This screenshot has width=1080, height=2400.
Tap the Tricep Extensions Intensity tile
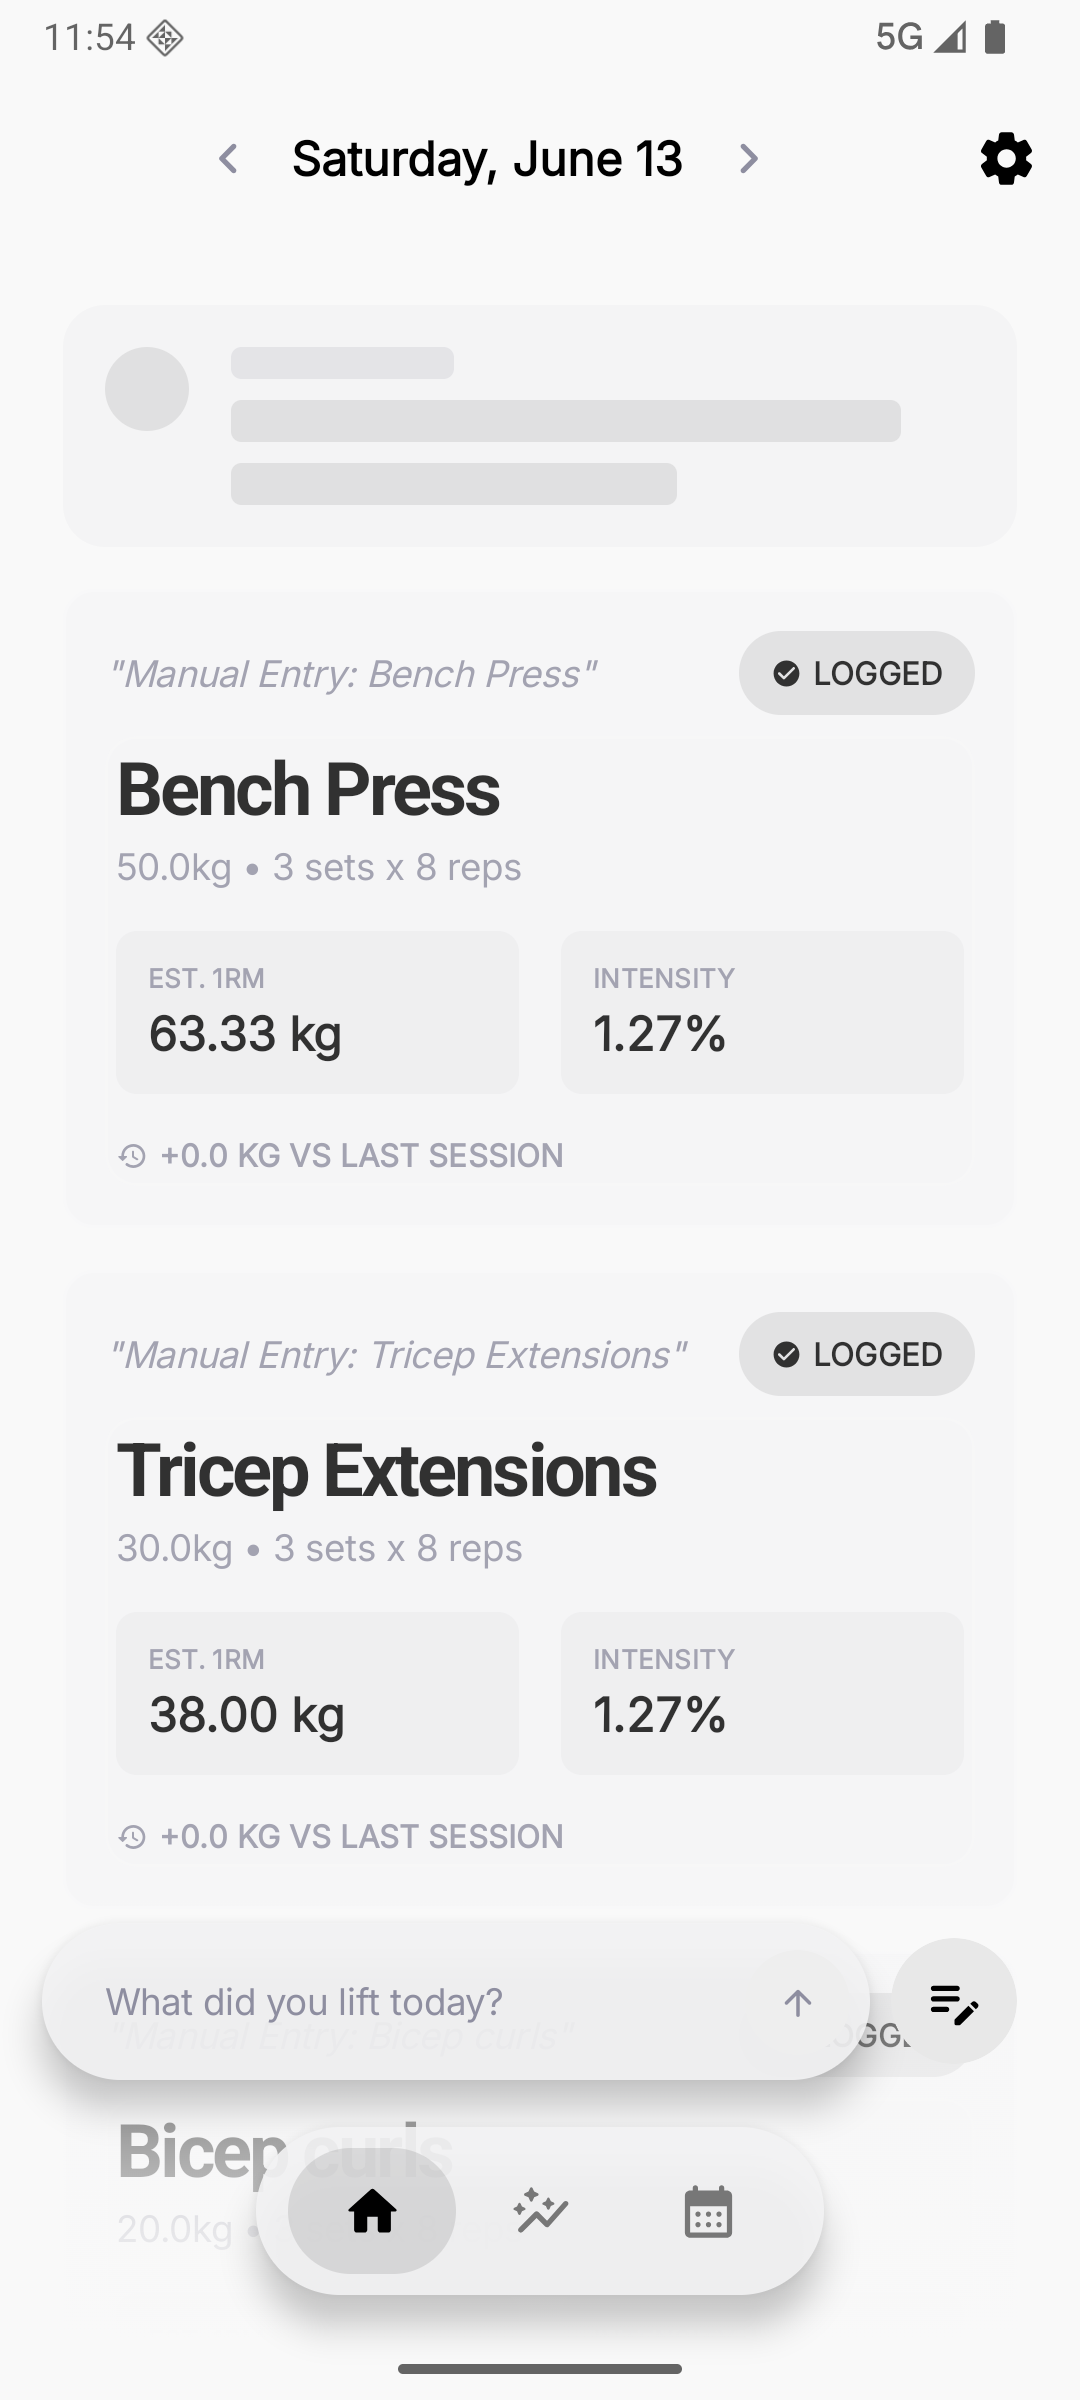(762, 1693)
